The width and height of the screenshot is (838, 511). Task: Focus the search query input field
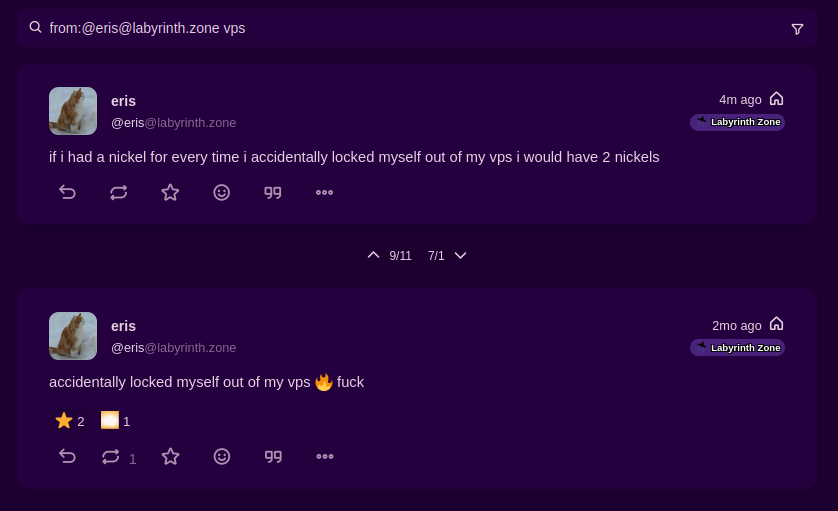point(400,28)
